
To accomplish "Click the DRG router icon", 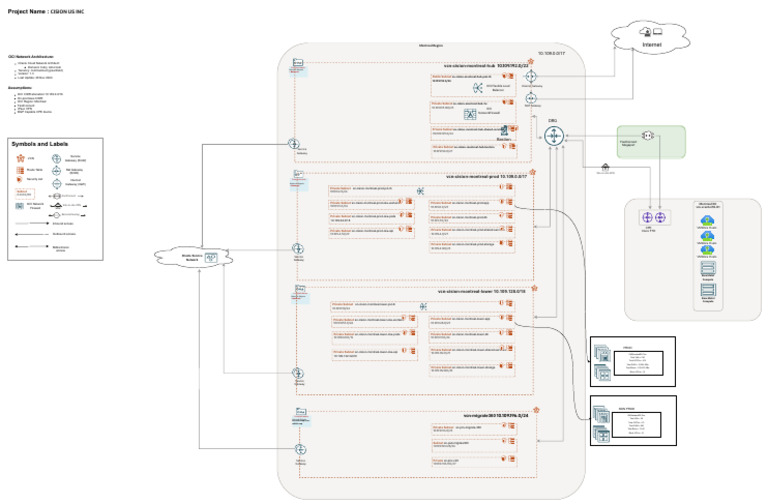I will point(554,136).
